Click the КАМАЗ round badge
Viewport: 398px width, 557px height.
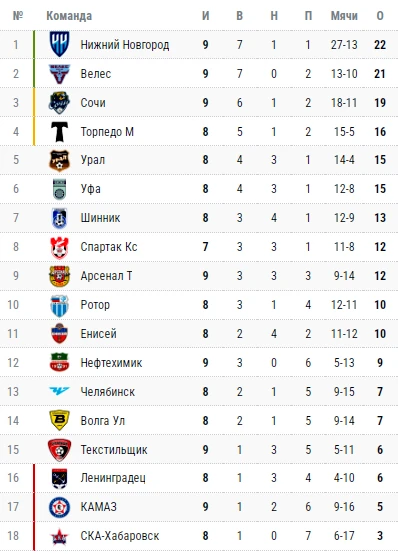tap(59, 507)
